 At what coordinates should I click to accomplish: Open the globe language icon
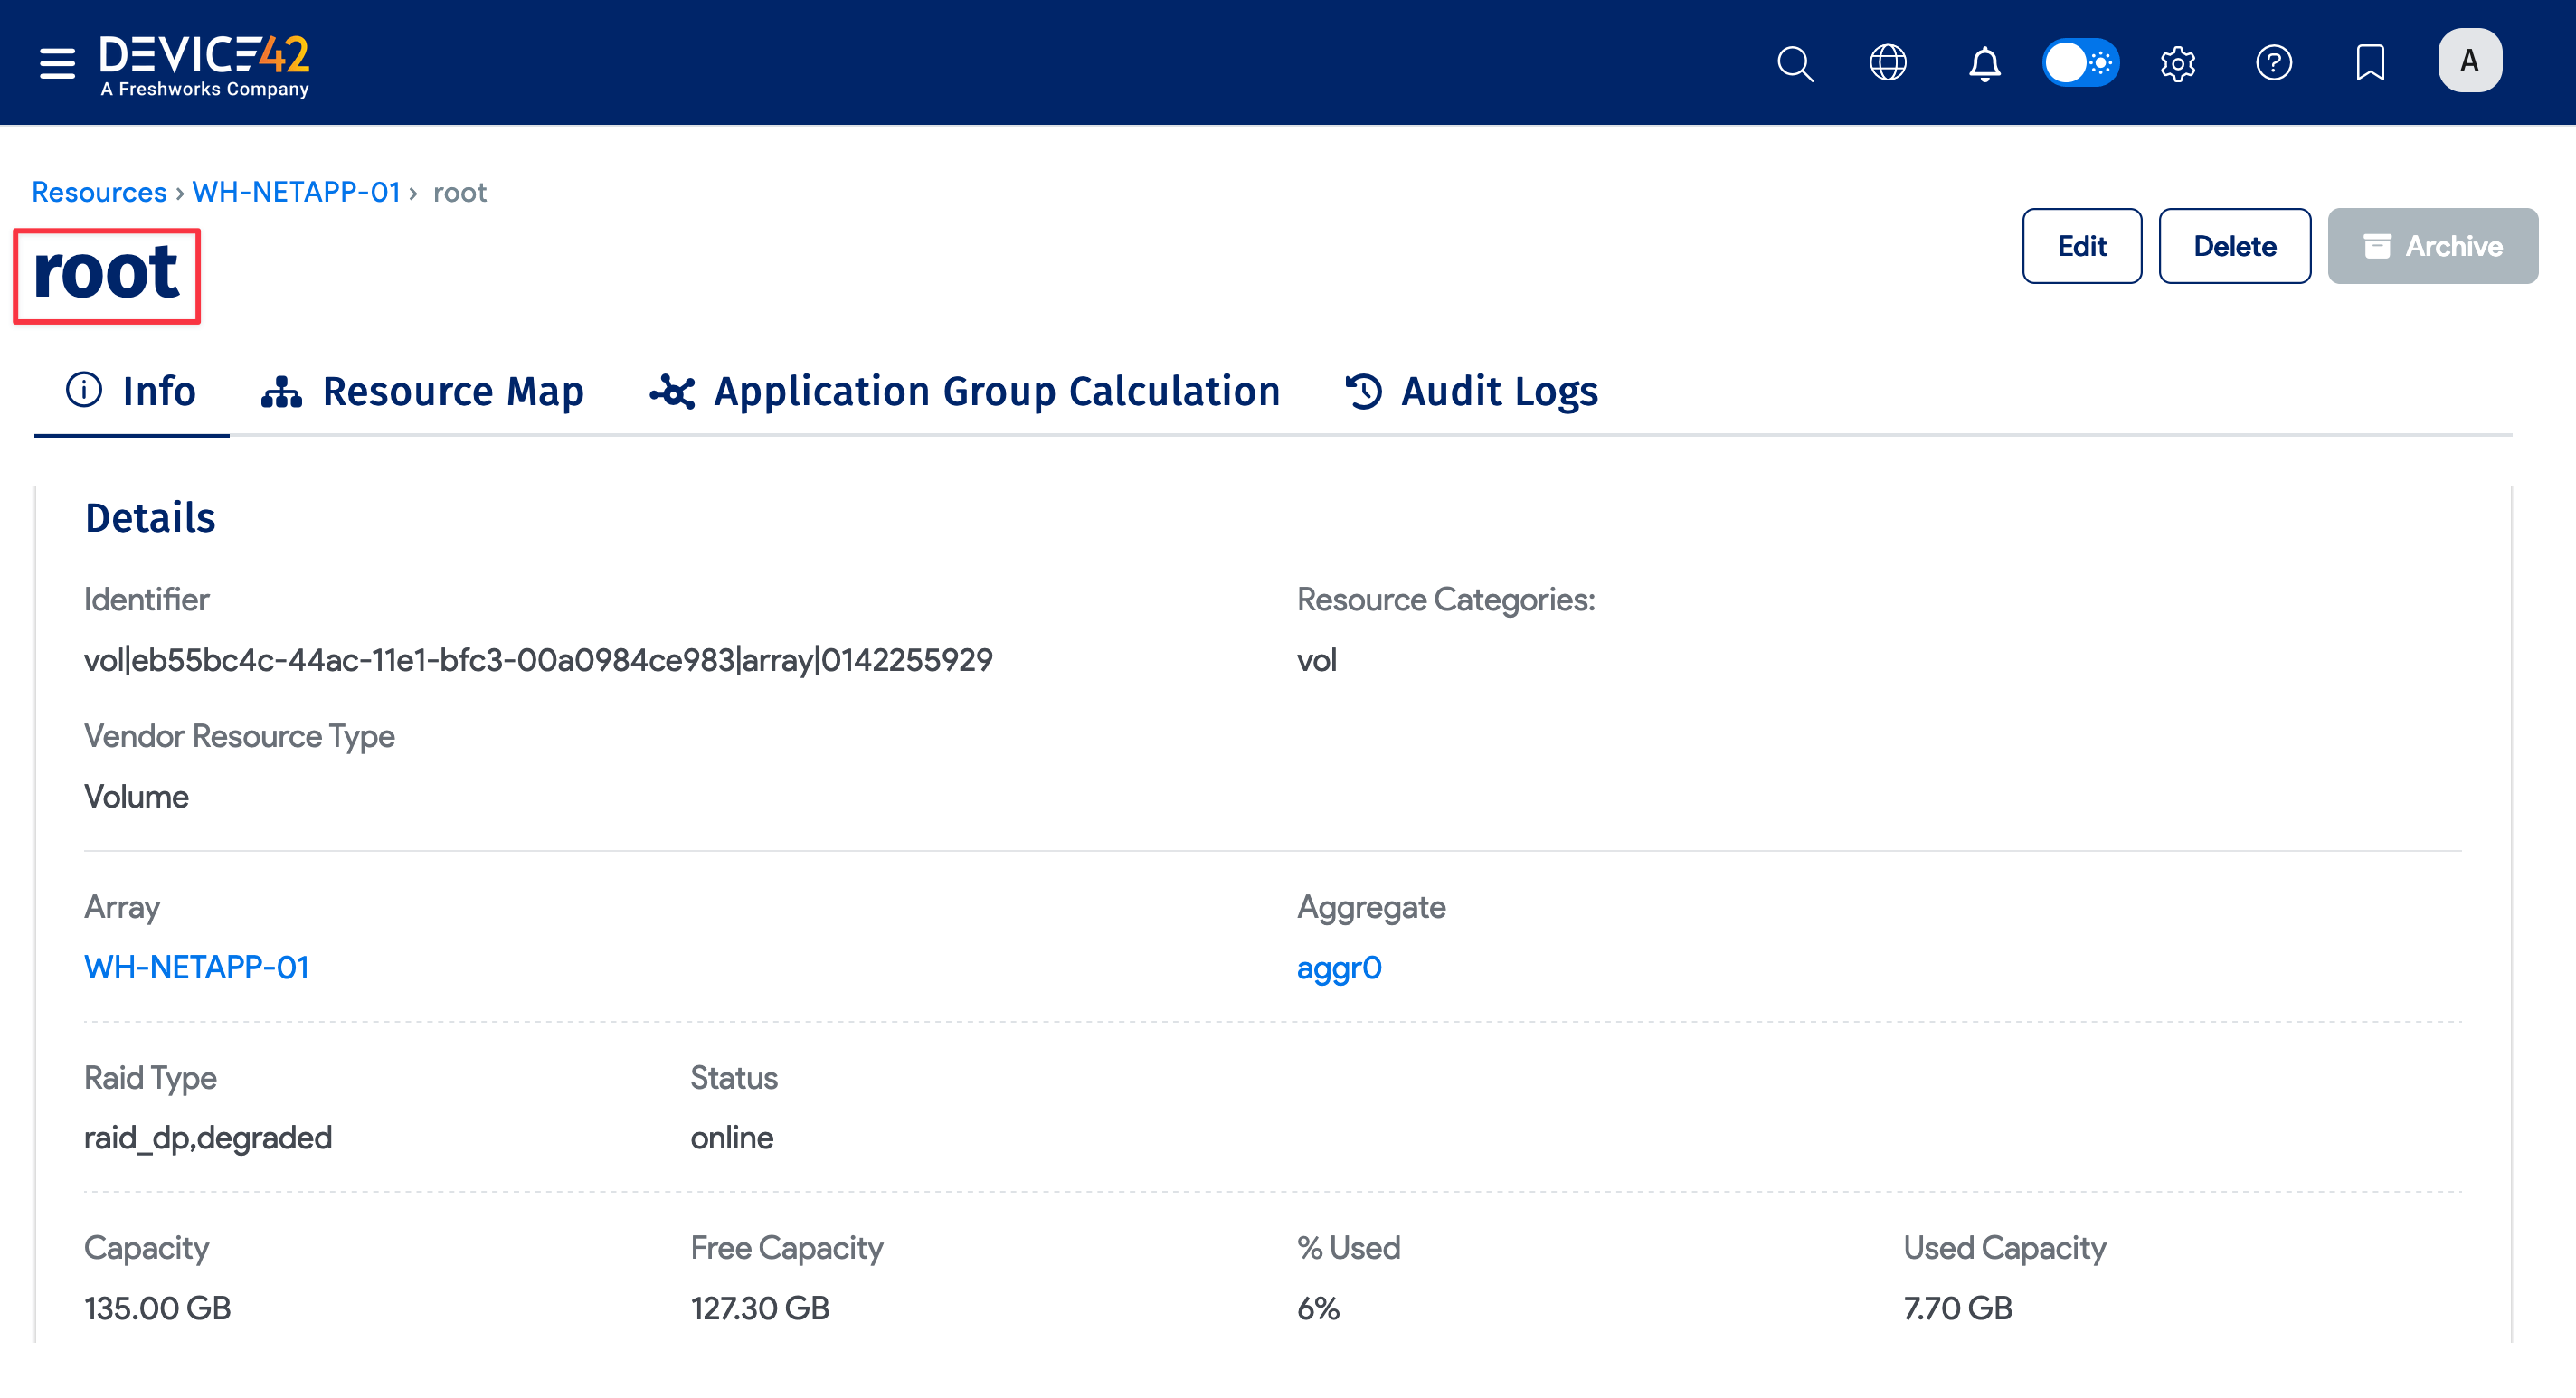click(1887, 63)
